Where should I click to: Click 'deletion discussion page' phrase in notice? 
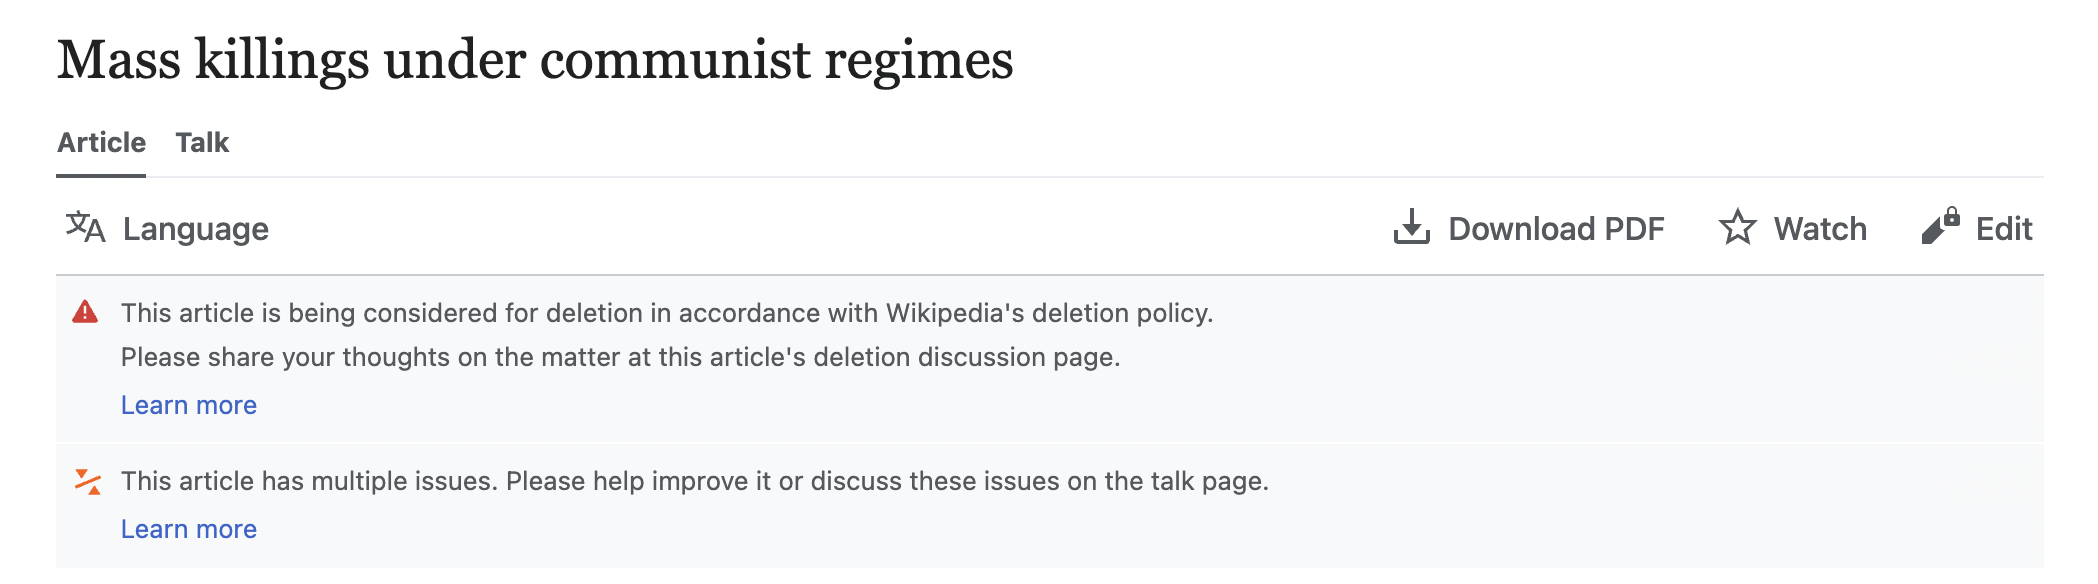click(966, 357)
